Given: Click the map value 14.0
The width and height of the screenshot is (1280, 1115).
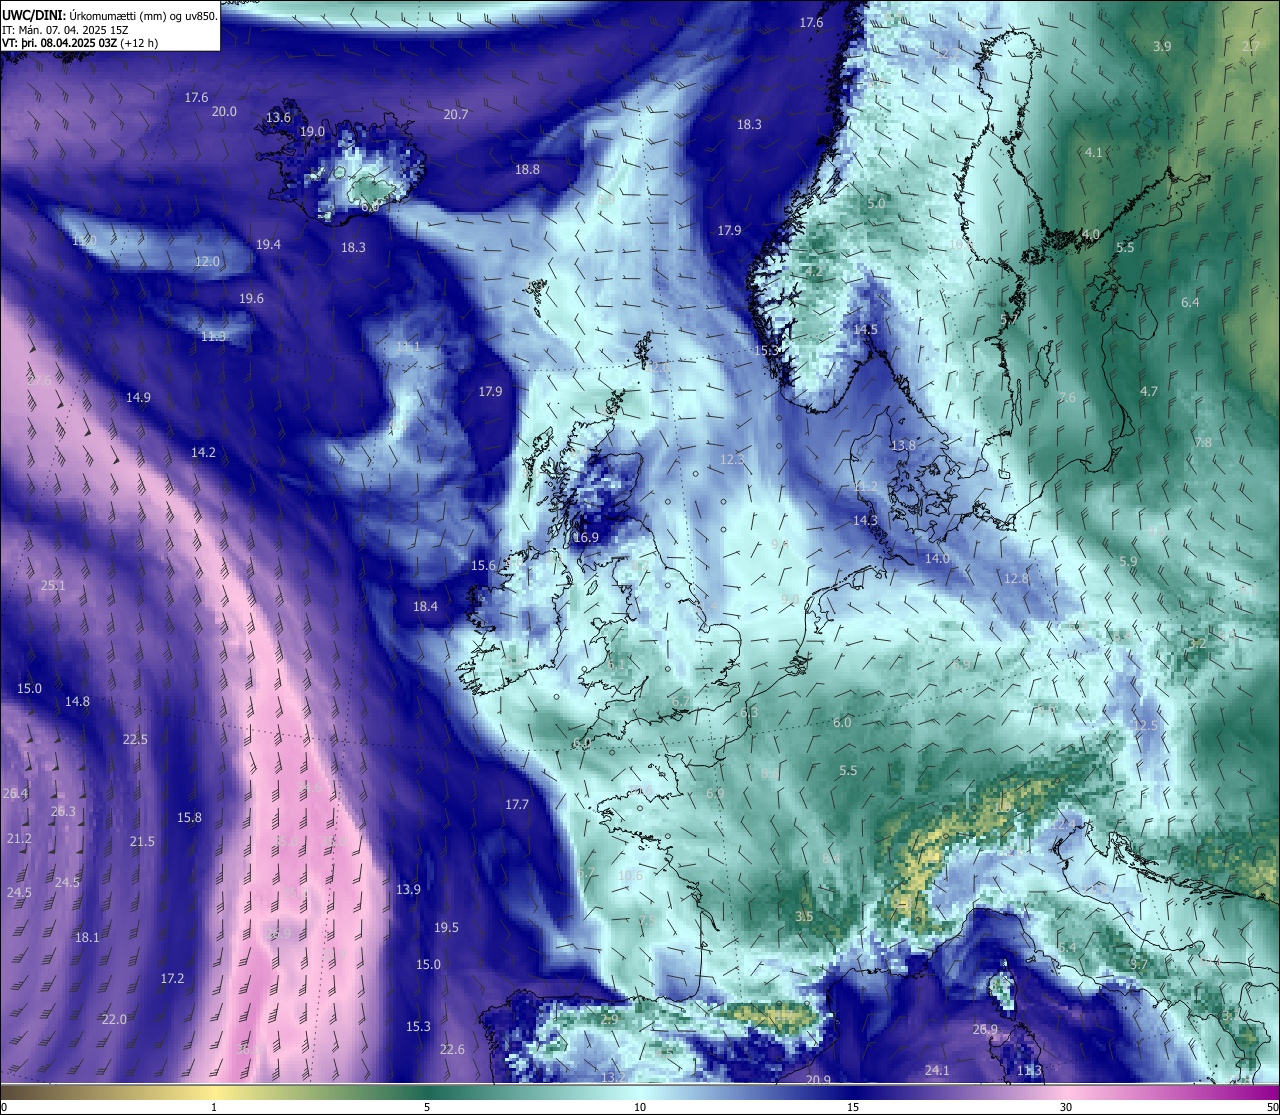Looking at the screenshot, I should [x=937, y=559].
